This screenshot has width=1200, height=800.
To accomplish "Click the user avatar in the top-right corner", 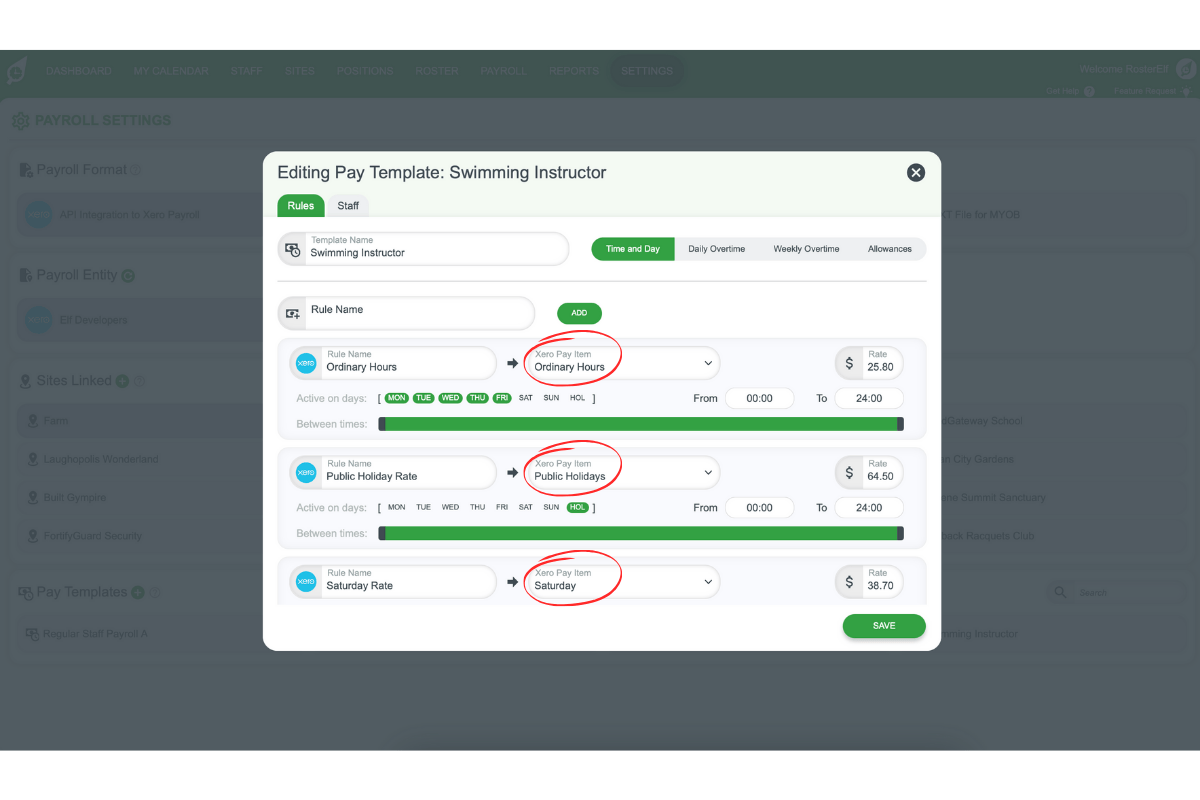I will point(1186,68).
